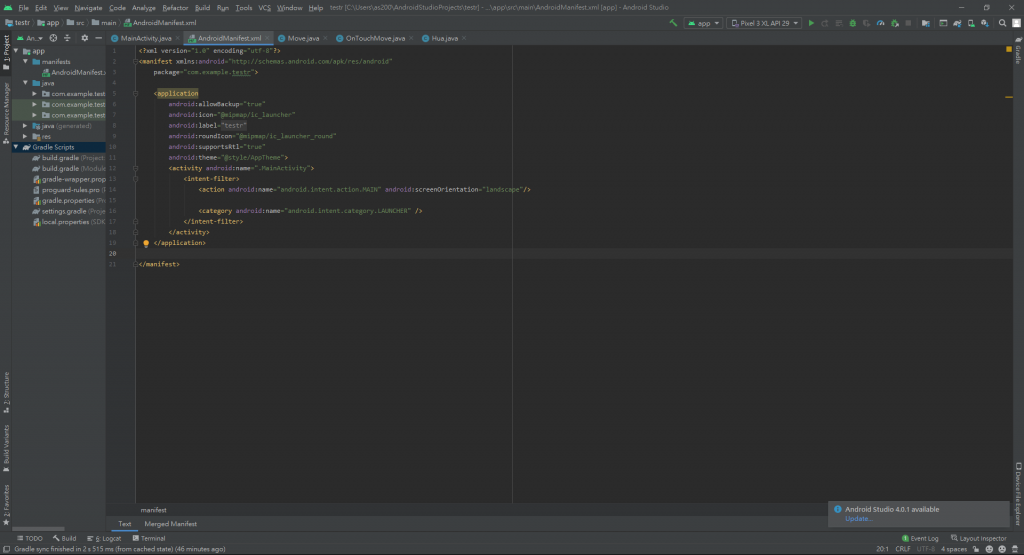Toggle the Resource Manager side panel

pos(5,109)
